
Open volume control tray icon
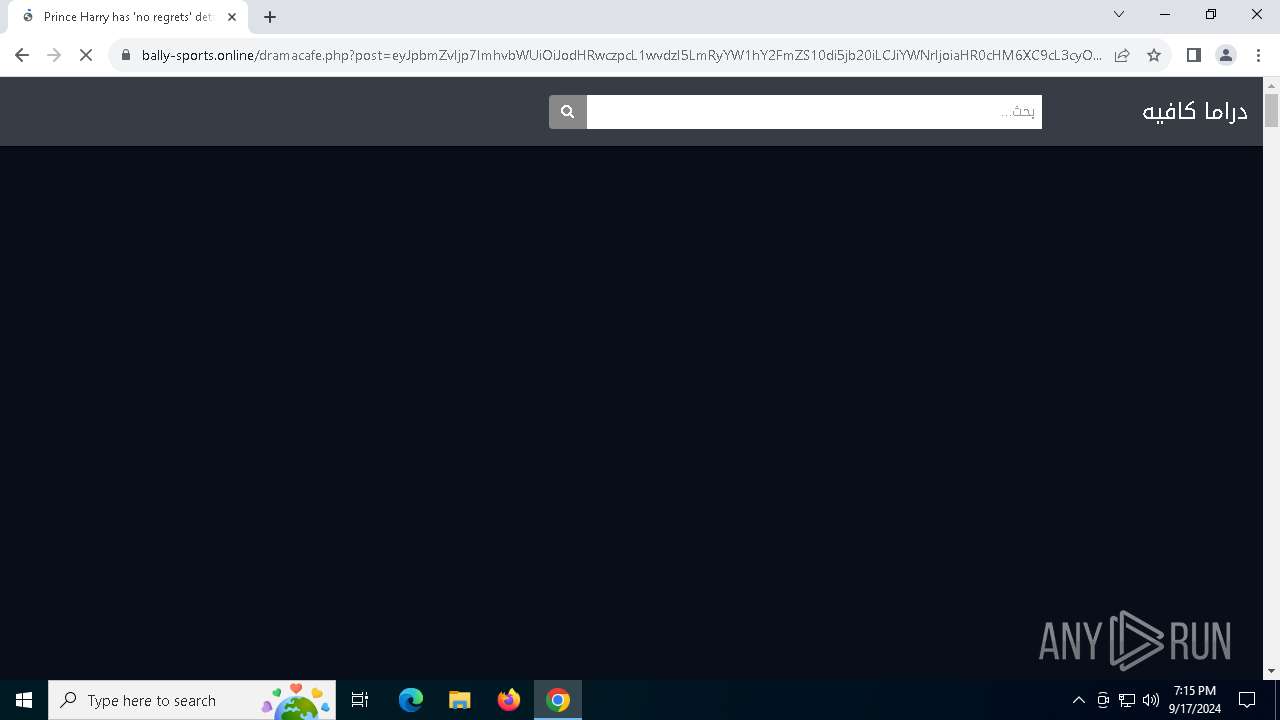1151,700
